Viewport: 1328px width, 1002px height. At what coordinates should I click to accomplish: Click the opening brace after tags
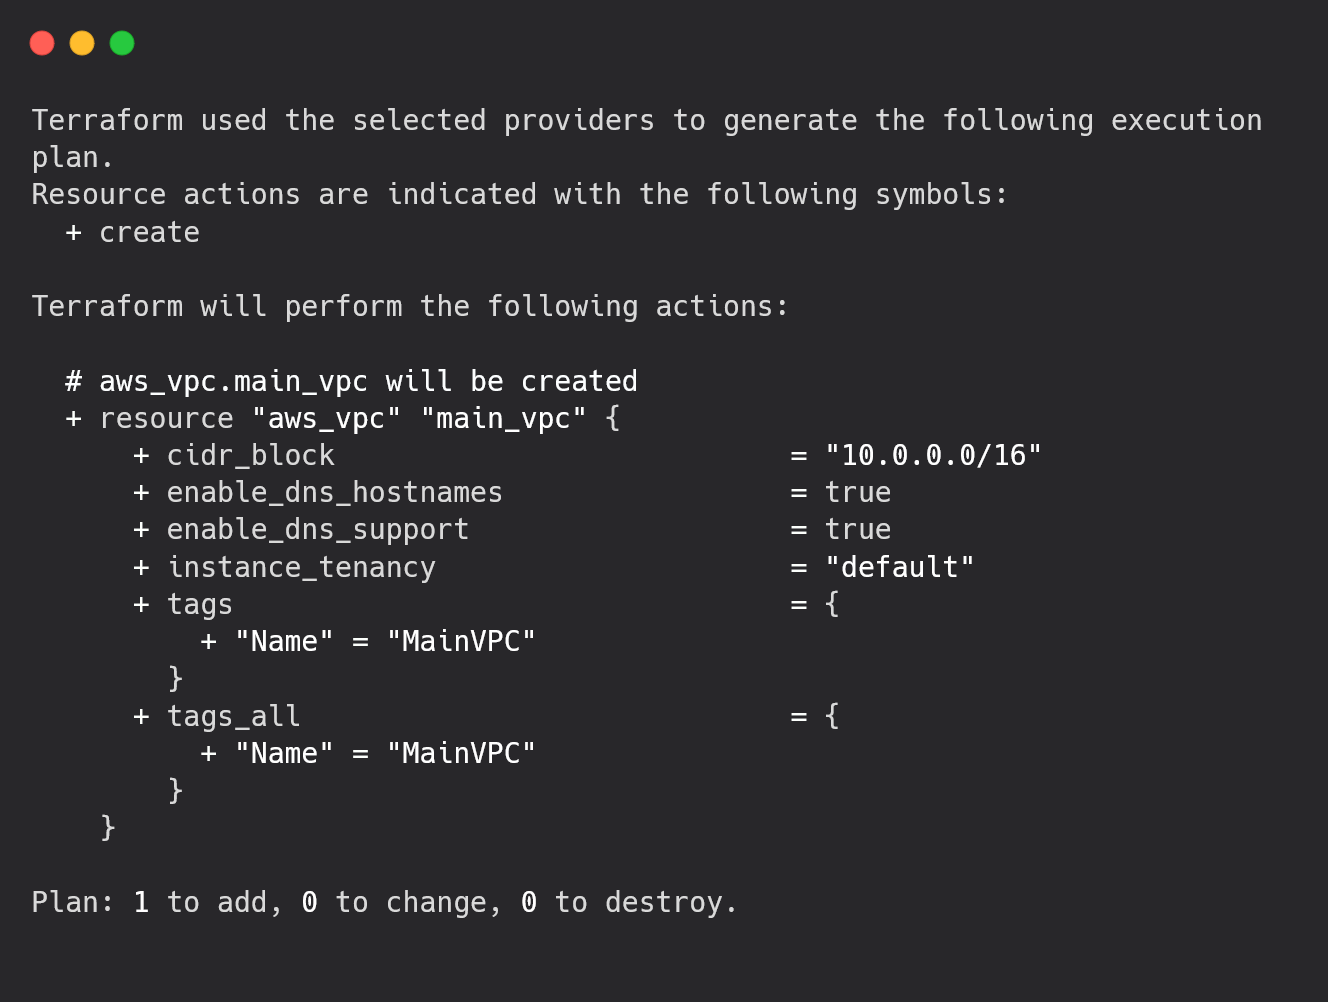tap(832, 604)
